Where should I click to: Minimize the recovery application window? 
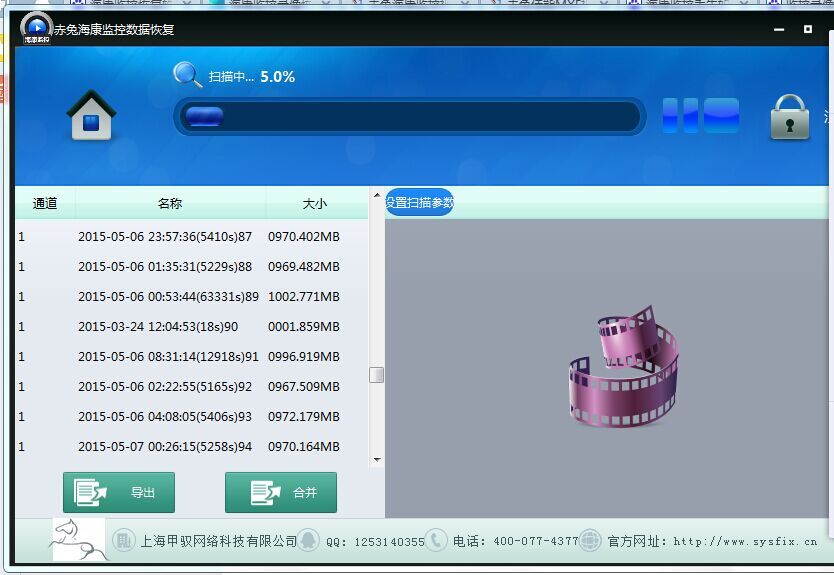[x=779, y=29]
